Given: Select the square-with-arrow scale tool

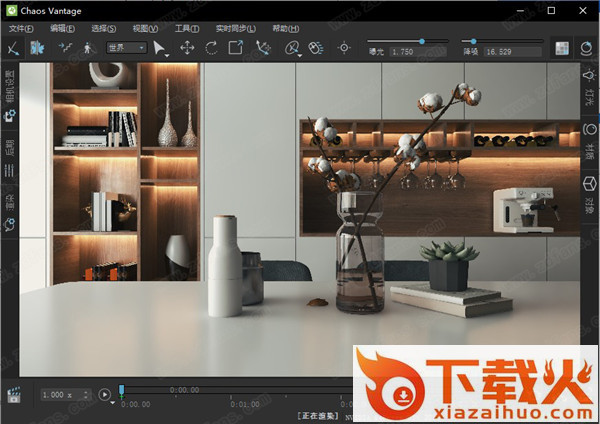Looking at the screenshot, I should (x=236, y=48).
